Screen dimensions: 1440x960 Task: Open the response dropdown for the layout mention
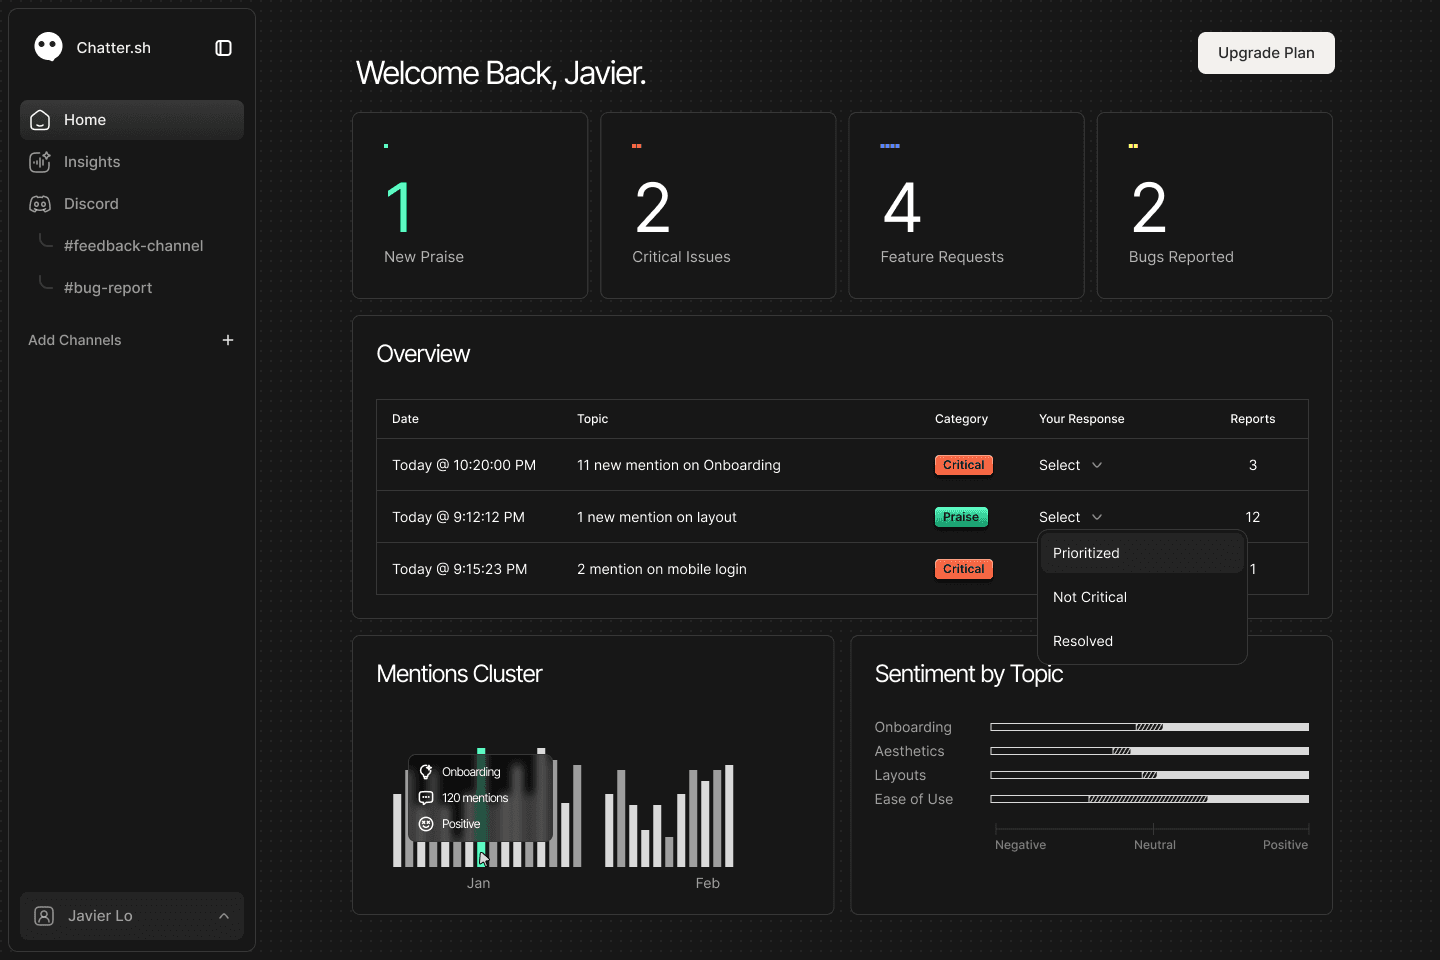[x=1070, y=517]
